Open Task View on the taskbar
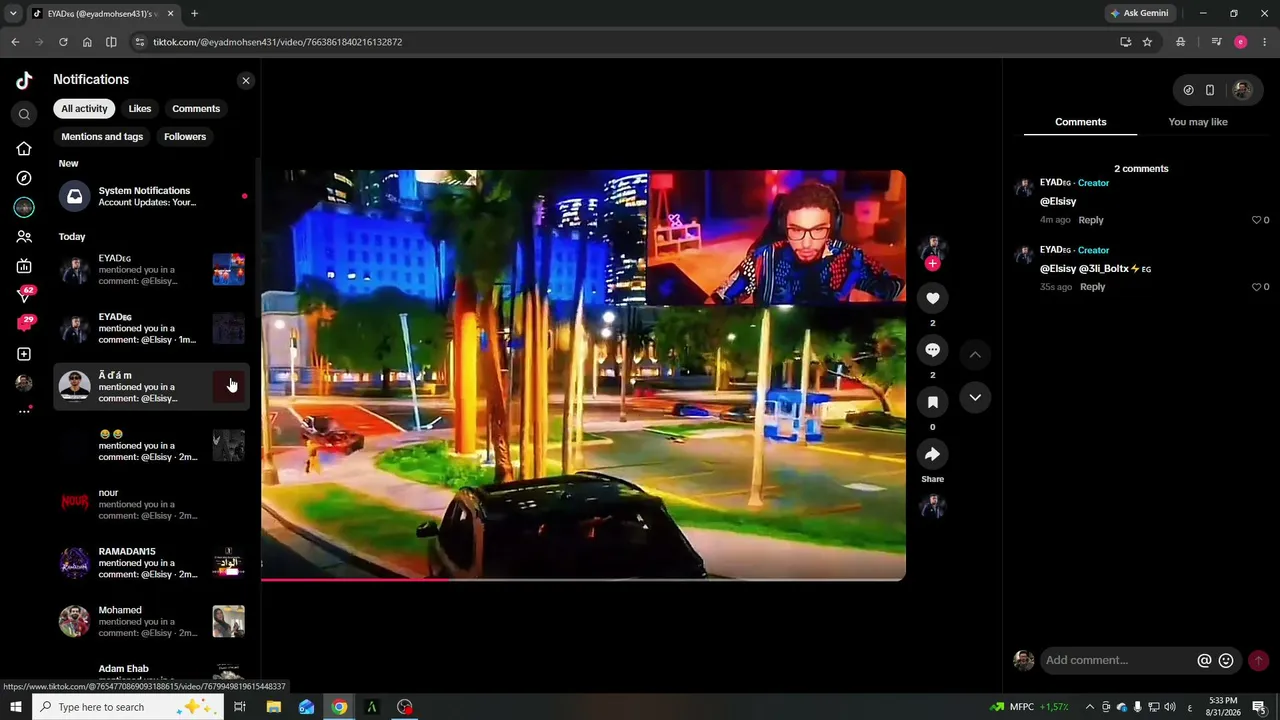The width and height of the screenshot is (1280, 720). (240, 707)
